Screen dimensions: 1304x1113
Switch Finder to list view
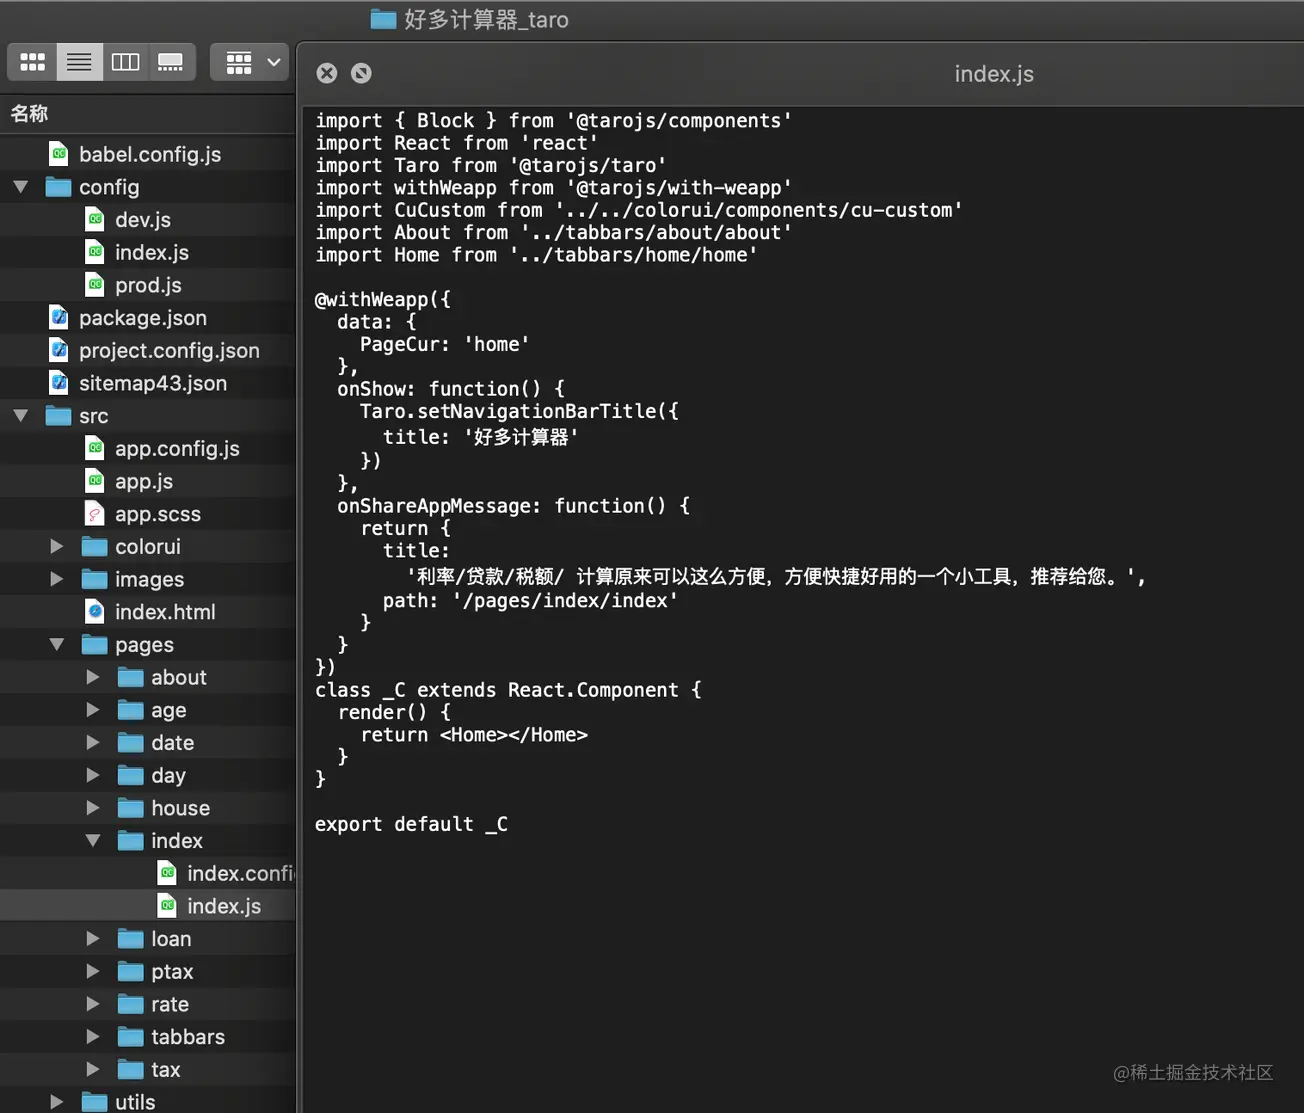point(79,62)
